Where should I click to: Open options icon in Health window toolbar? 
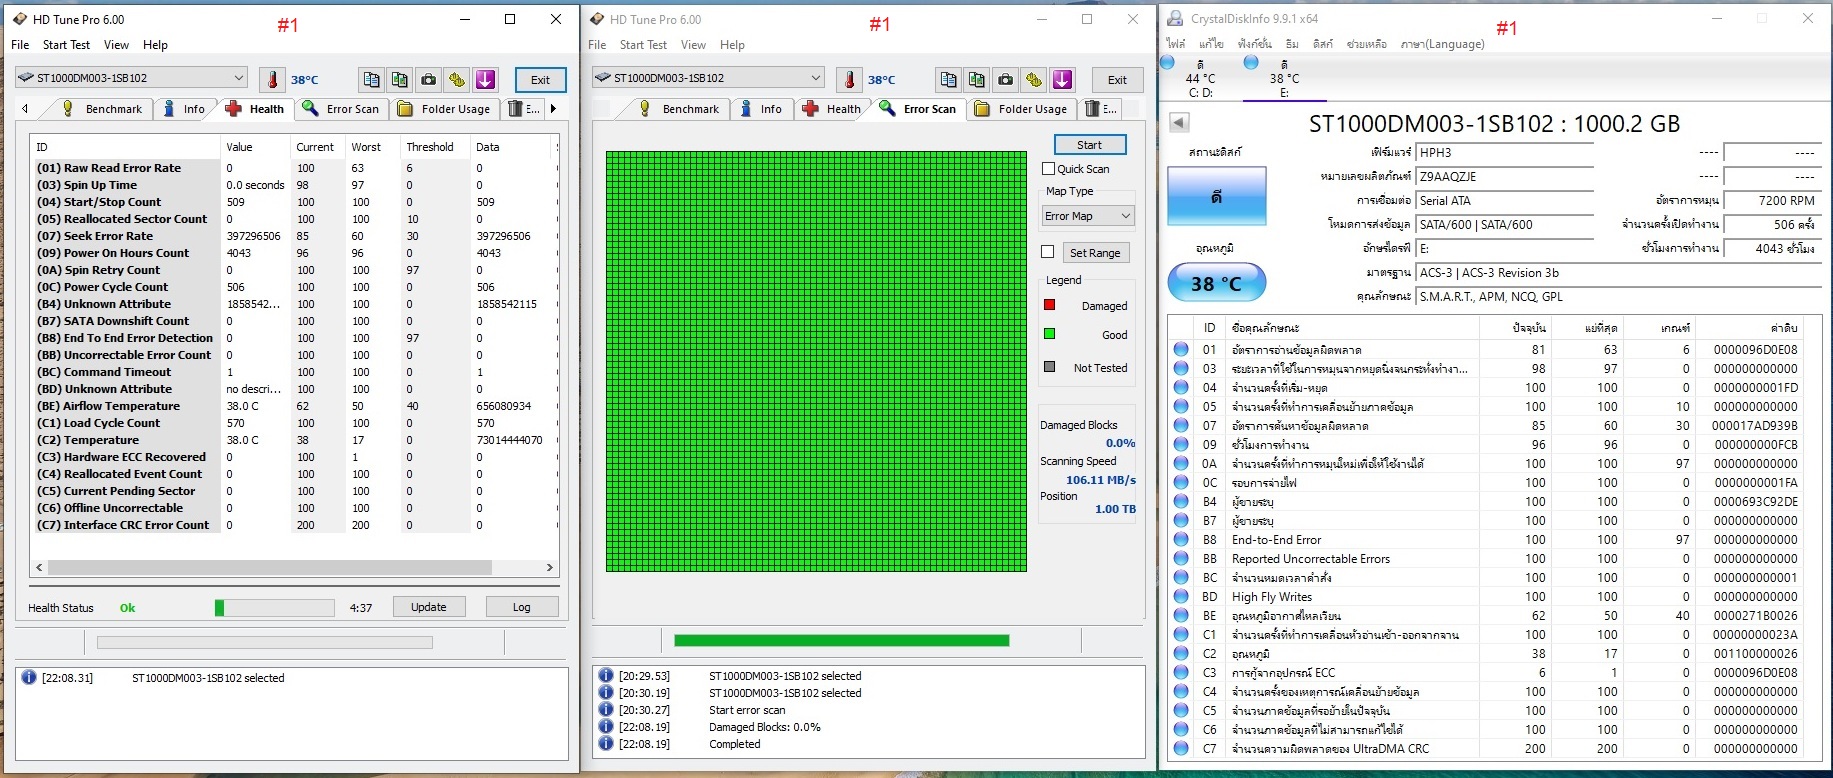point(457,79)
